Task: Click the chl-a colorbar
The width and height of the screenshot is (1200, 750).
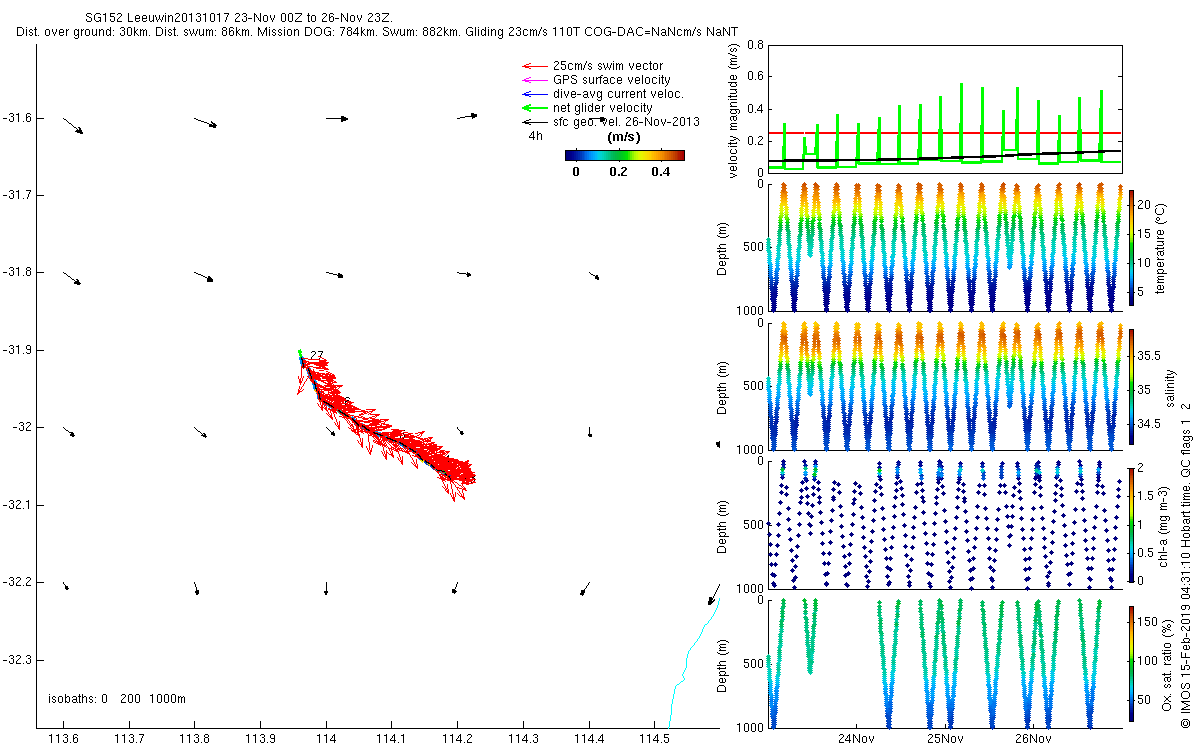Action: 1131,523
